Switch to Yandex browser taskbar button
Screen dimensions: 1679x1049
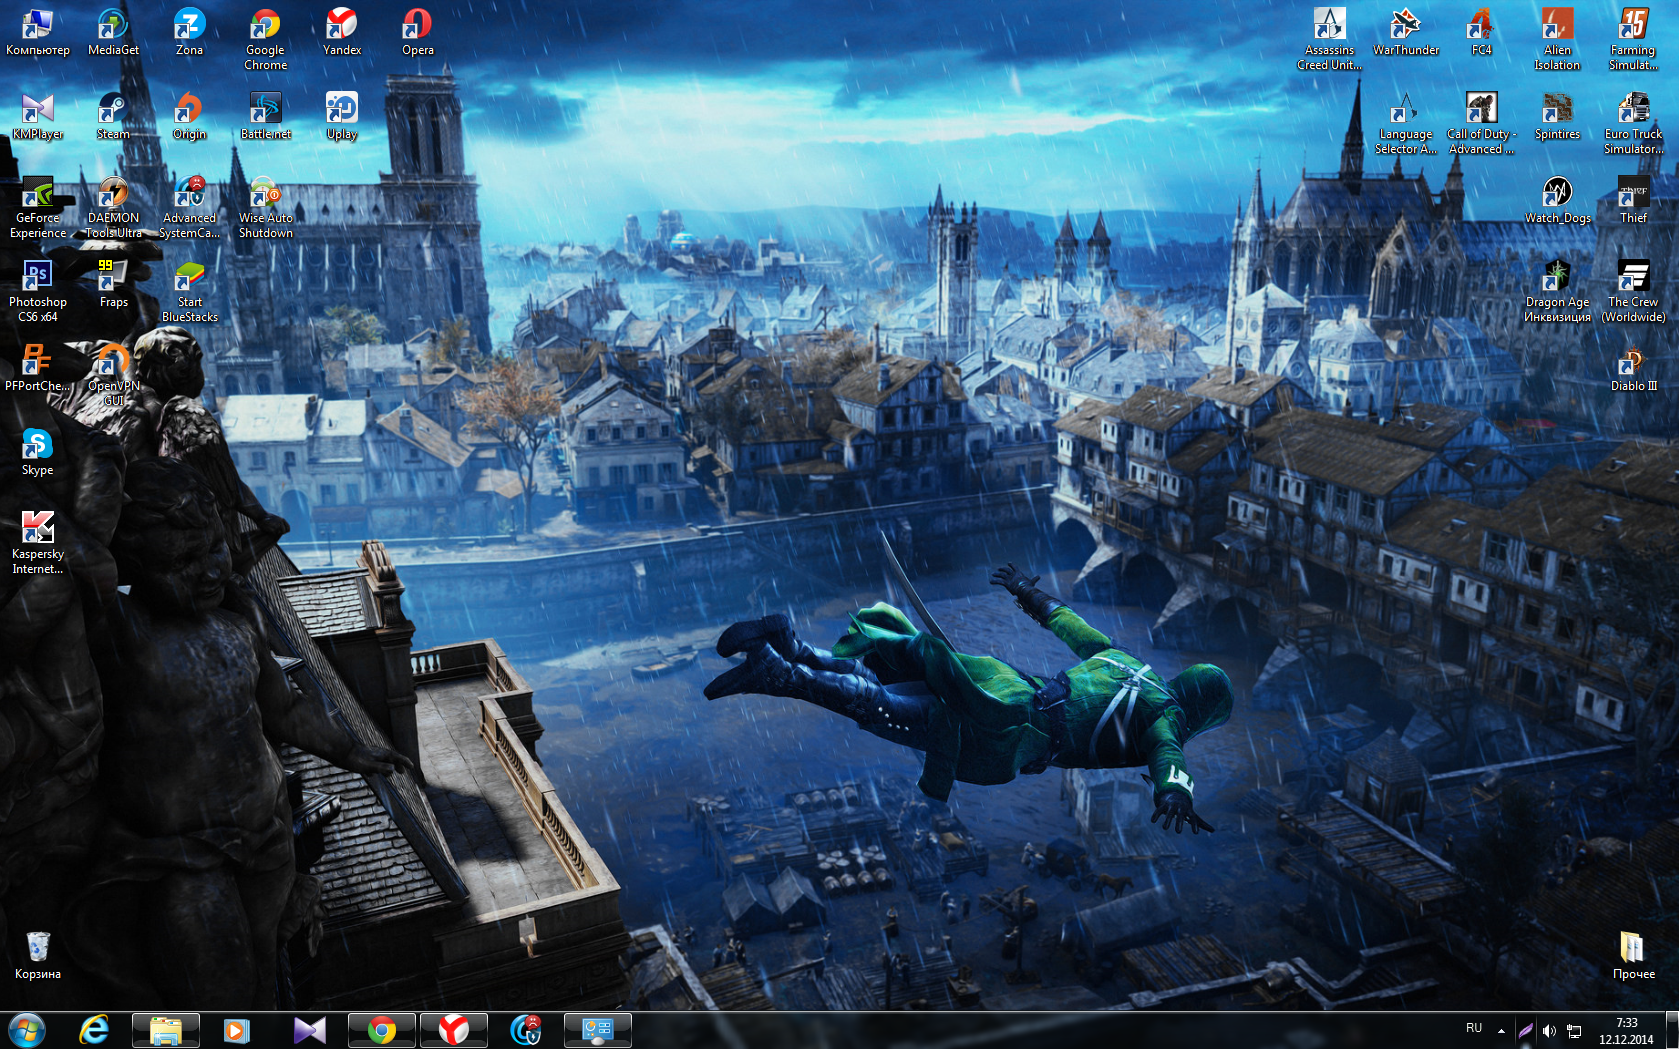click(453, 1030)
